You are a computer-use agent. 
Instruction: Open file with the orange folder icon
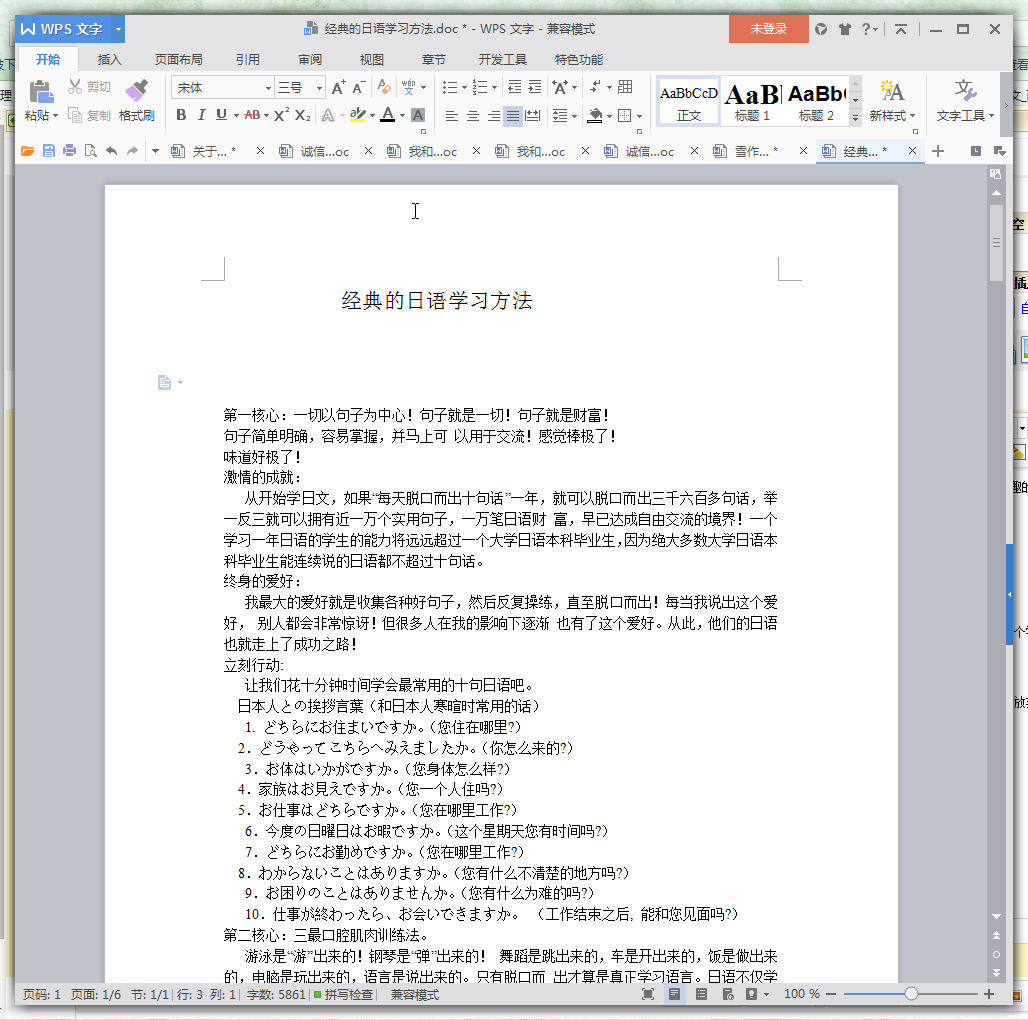coord(28,151)
